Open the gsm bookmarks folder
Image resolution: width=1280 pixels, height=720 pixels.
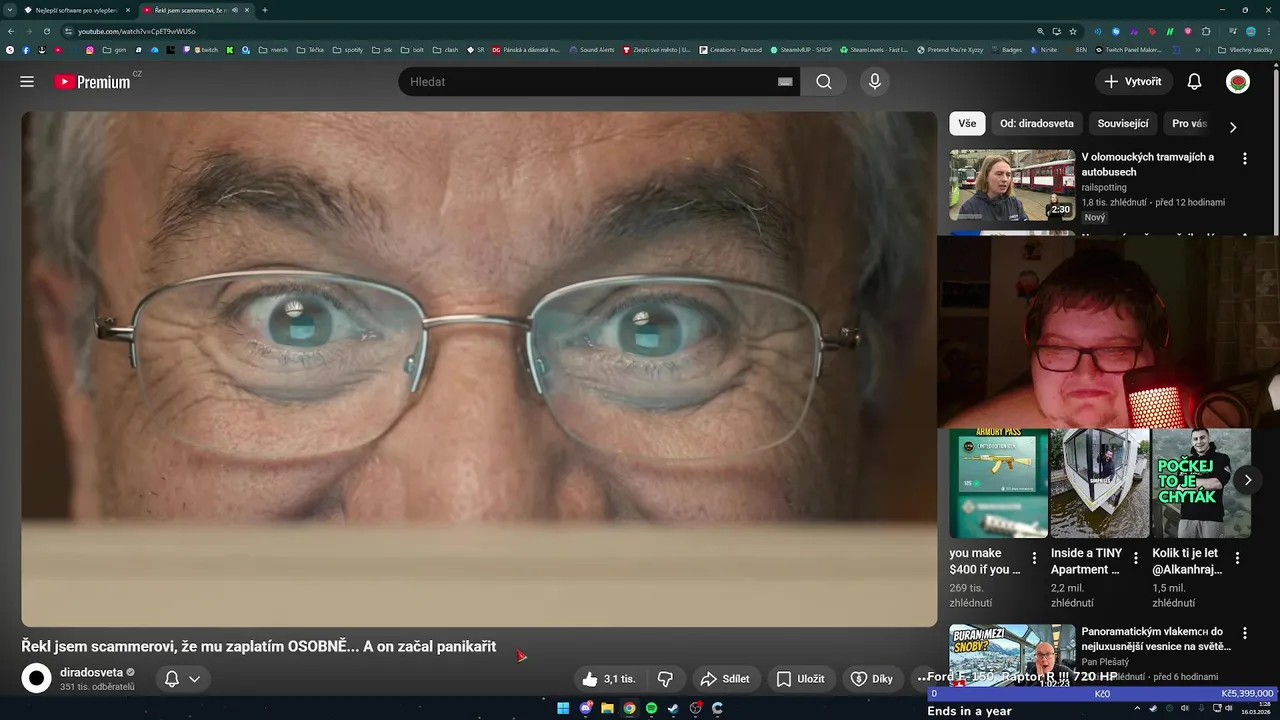114,49
